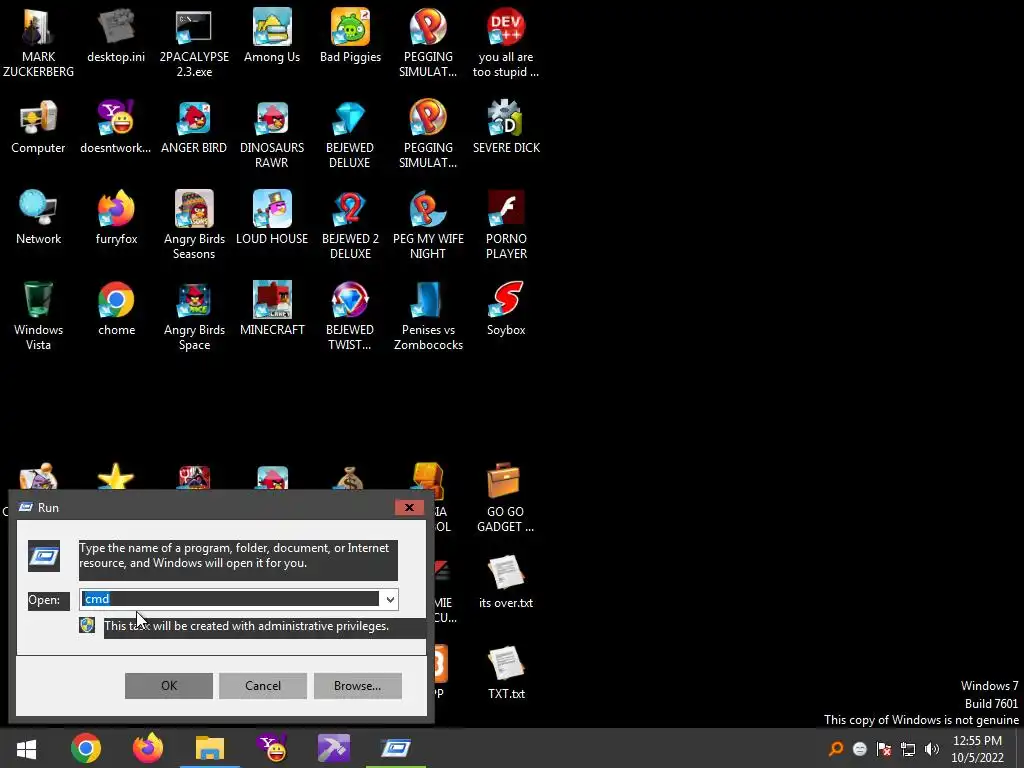
Task: Select the ANGER BIRD shortcut
Action: point(194,127)
